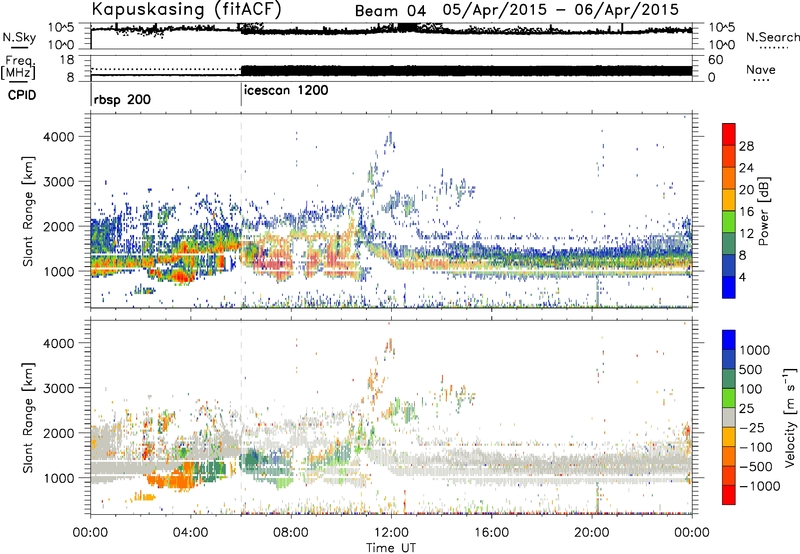Click the '4000' tick label on the power panel
Screen dimensions: 800x554
click(58, 137)
